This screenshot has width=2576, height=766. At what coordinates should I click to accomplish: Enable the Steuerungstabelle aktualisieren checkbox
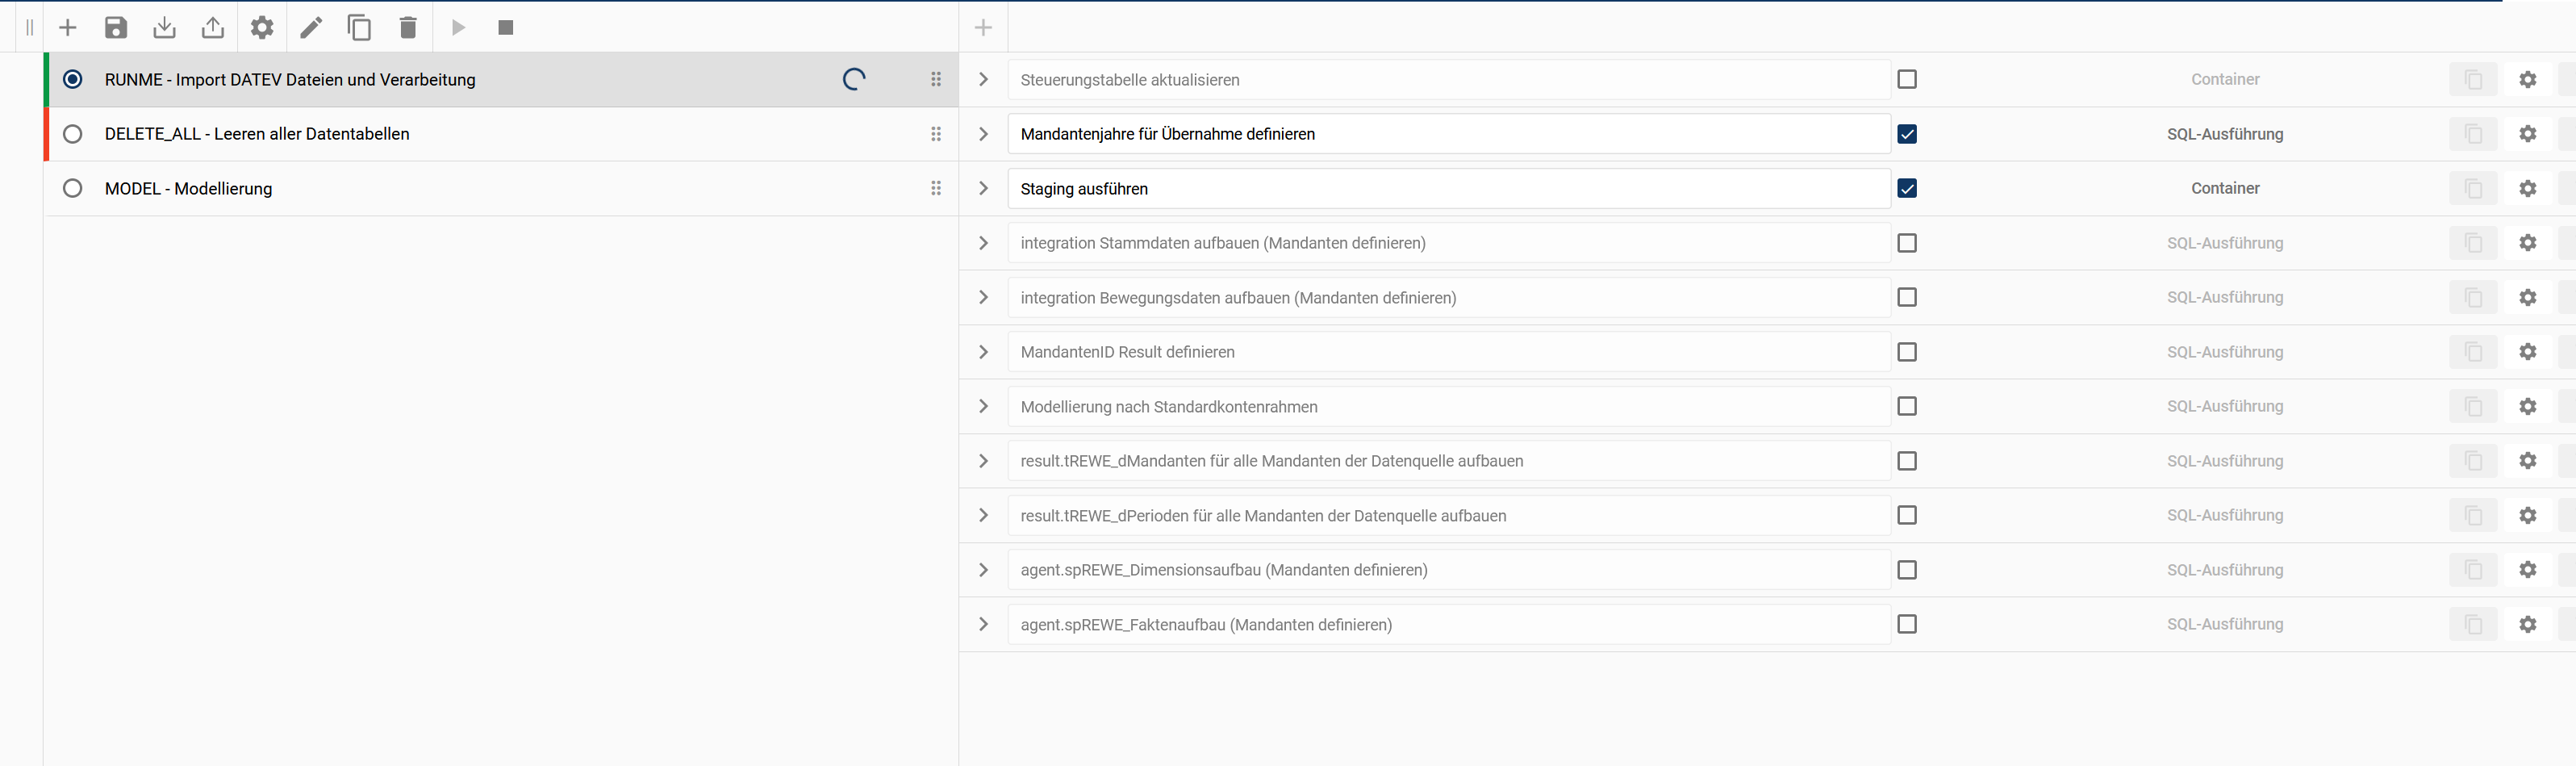pyautogui.click(x=1906, y=80)
